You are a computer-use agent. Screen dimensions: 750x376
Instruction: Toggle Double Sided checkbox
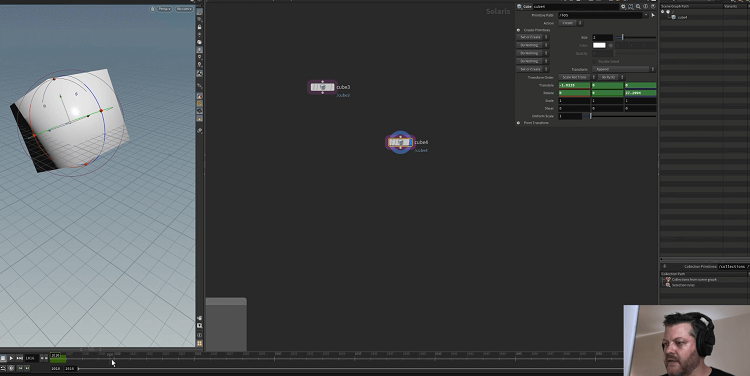pos(595,61)
